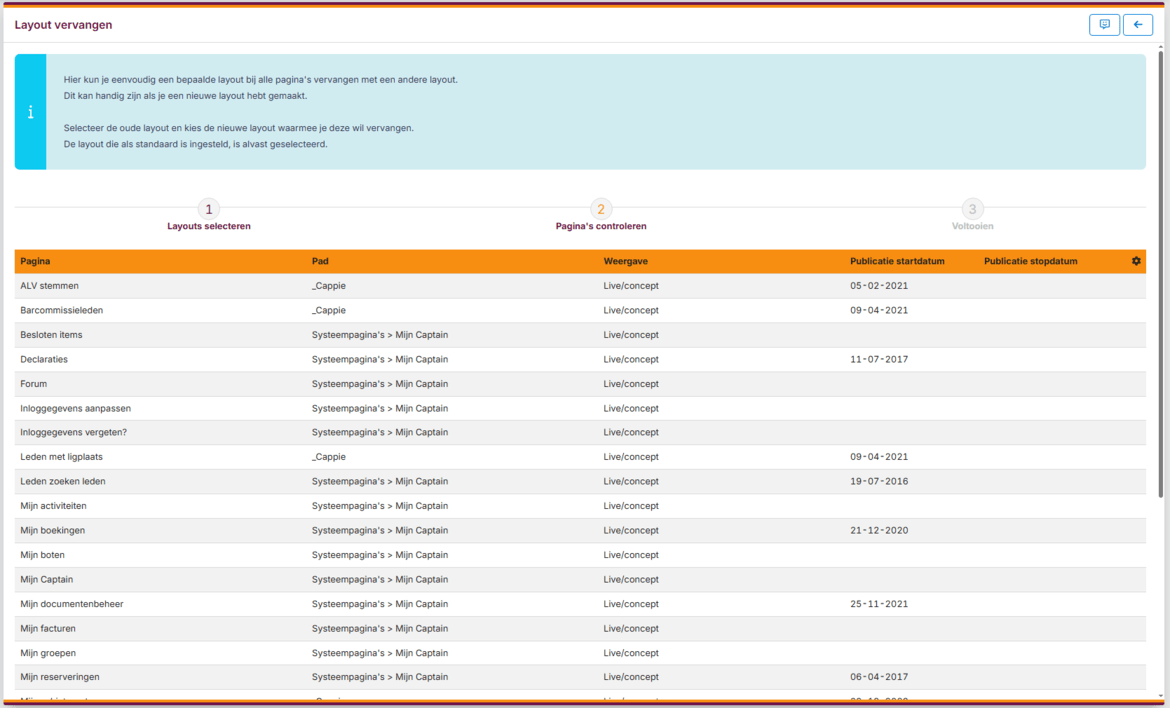Viewport: 1170px width, 708px height.
Task: Click Mijn documentenbeheer row
Action: 72,604
